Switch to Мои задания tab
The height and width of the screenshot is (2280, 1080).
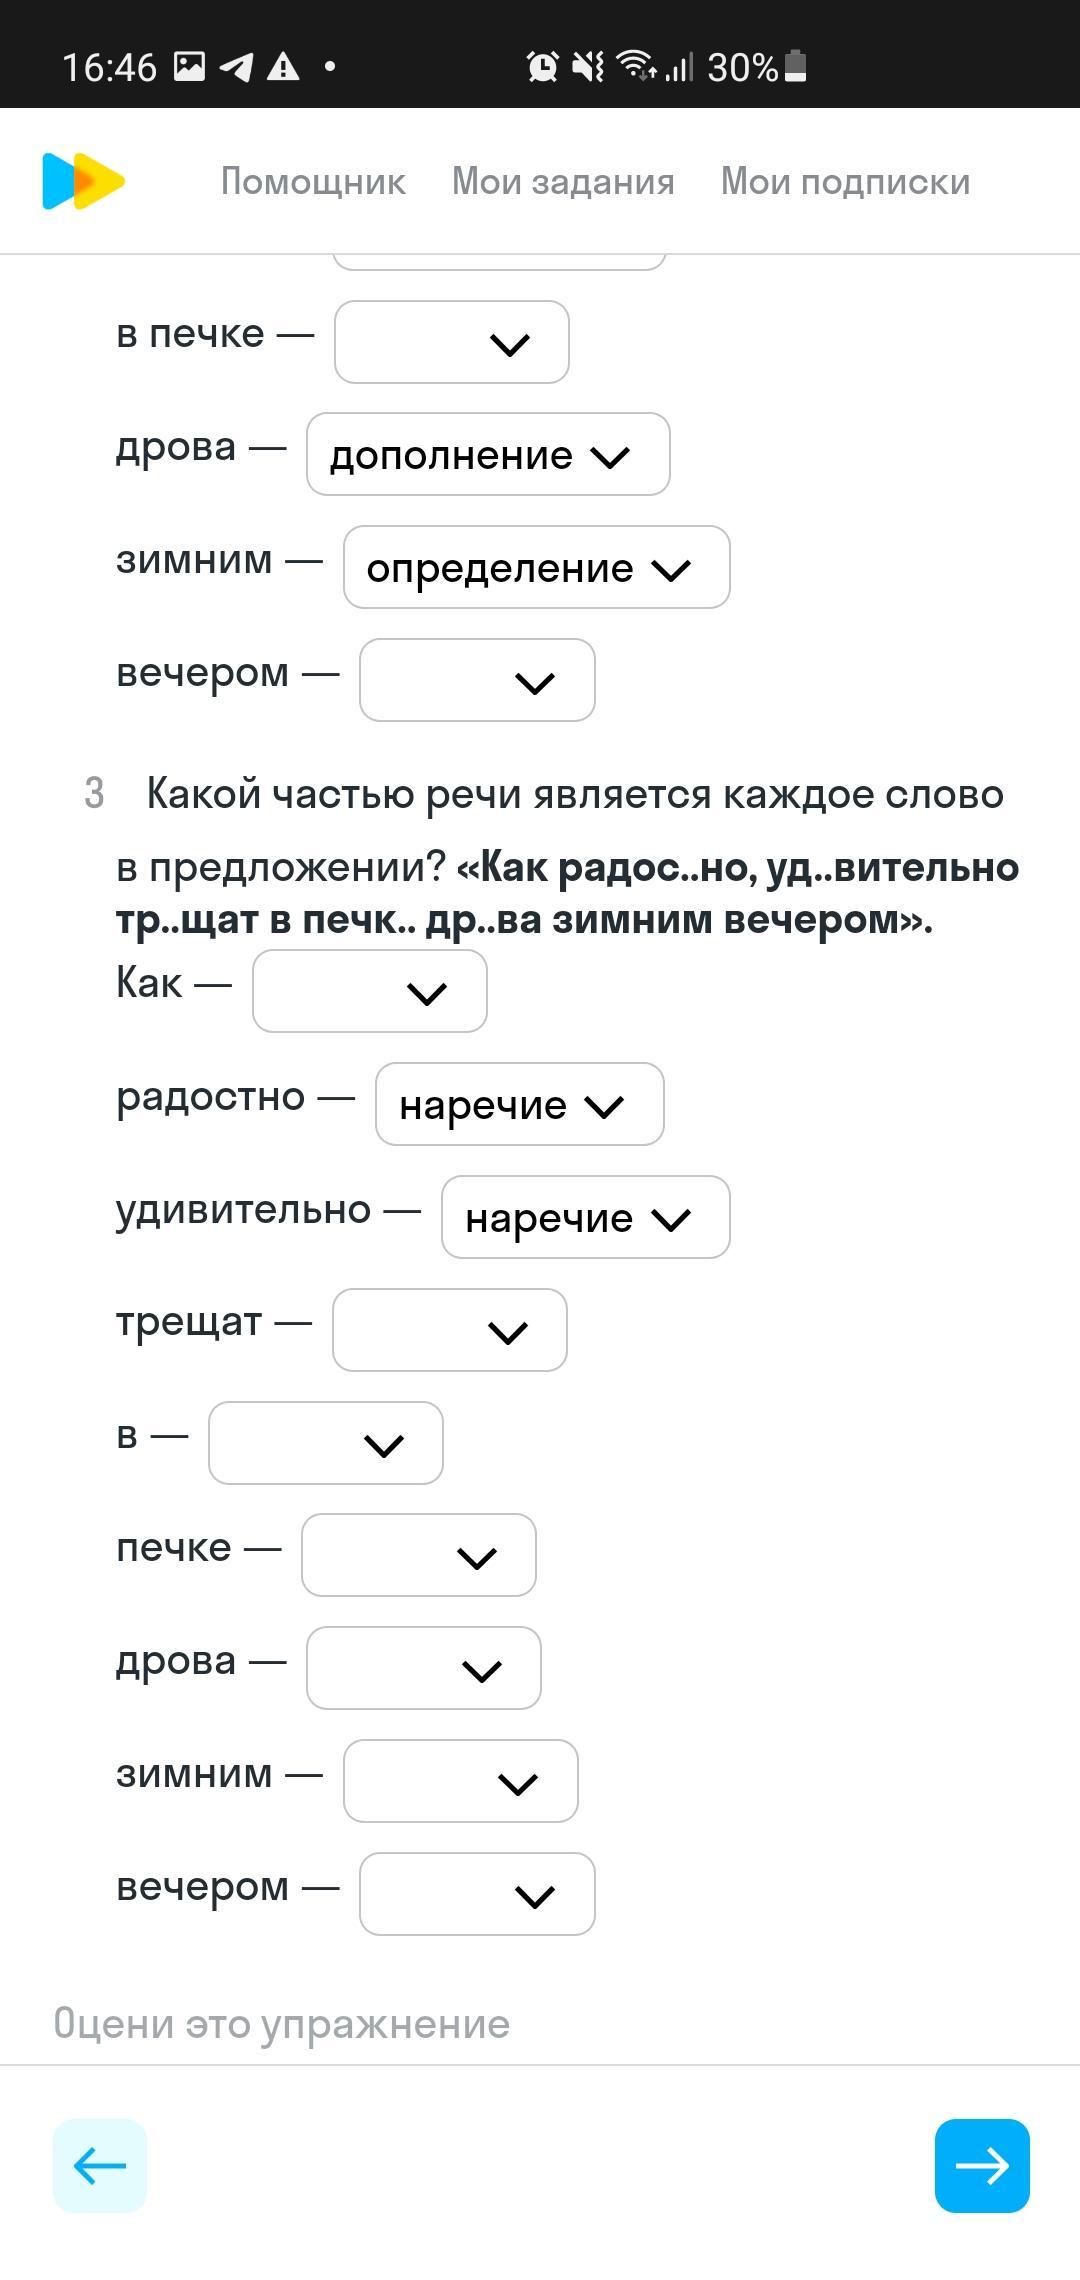(x=563, y=182)
